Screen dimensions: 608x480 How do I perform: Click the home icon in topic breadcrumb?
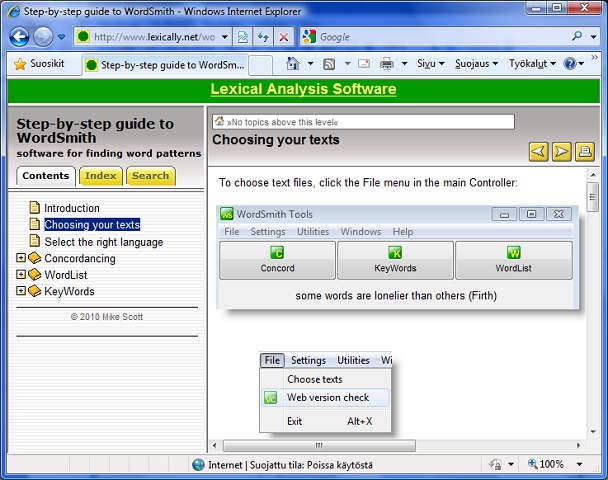tap(219, 121)
